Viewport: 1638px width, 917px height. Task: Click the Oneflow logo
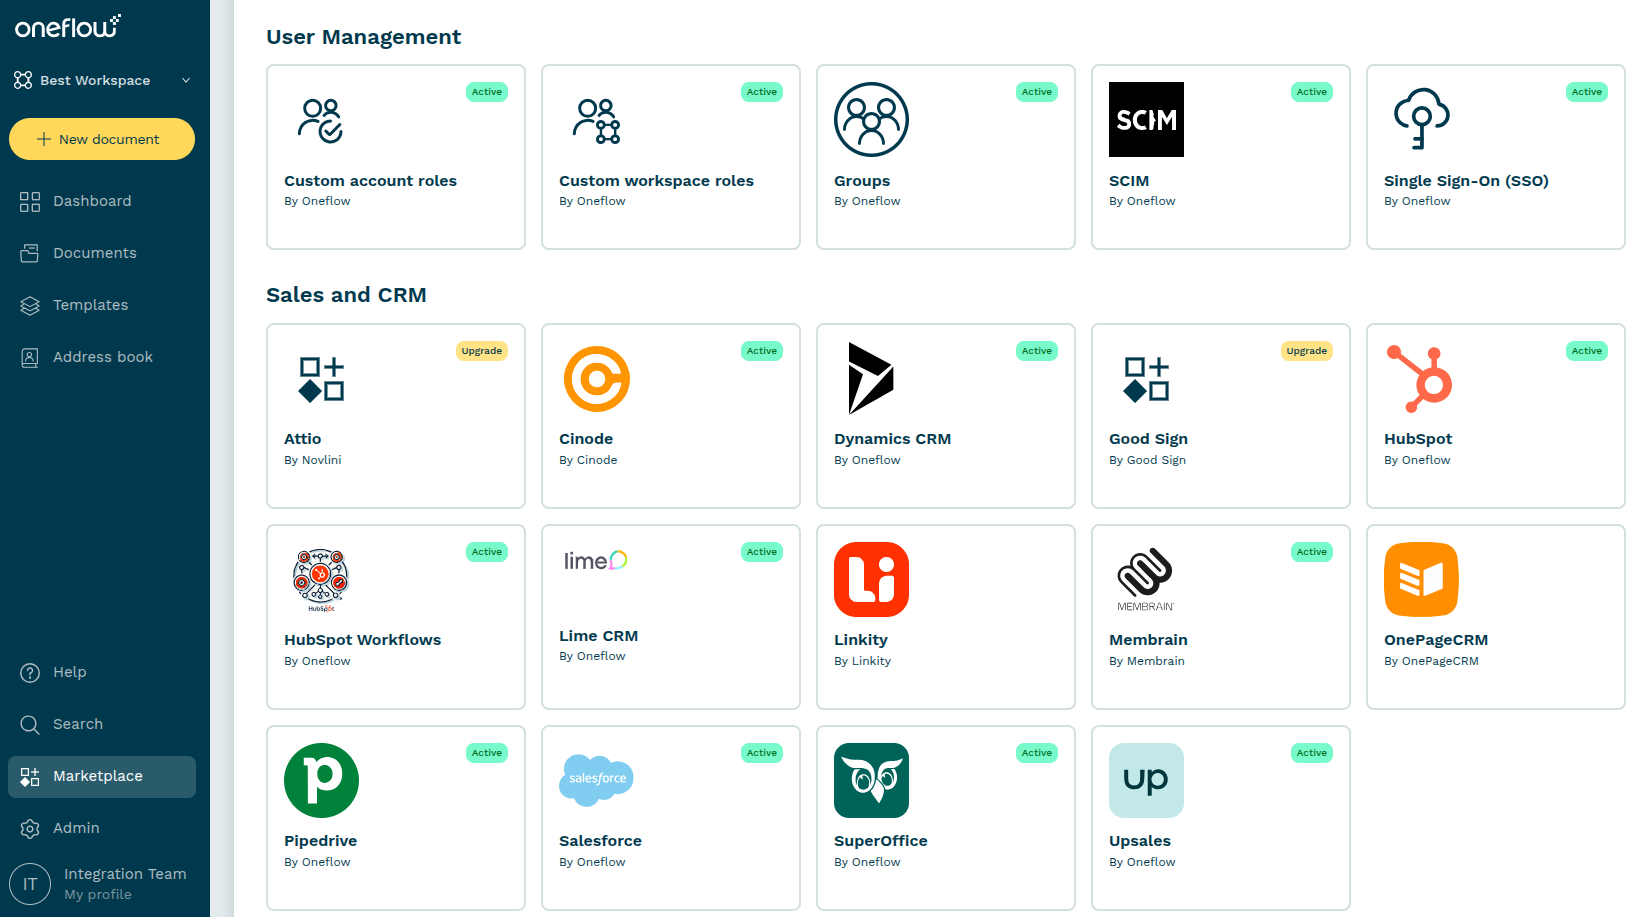point(67,27)
